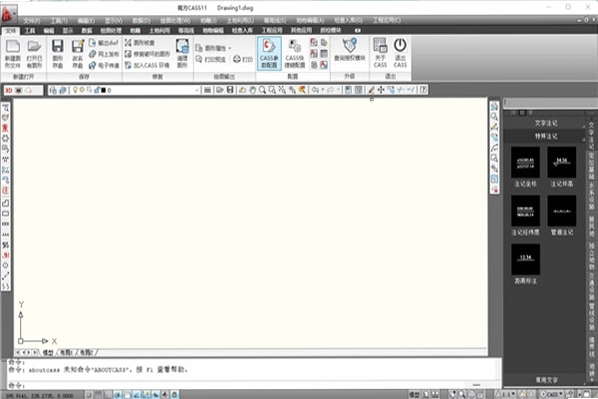The width and height of the screenshot is (598, 399).
Task: Switch to the 等高线 ribbon tab
Action: pyautogui.click(x=186, y=31)
